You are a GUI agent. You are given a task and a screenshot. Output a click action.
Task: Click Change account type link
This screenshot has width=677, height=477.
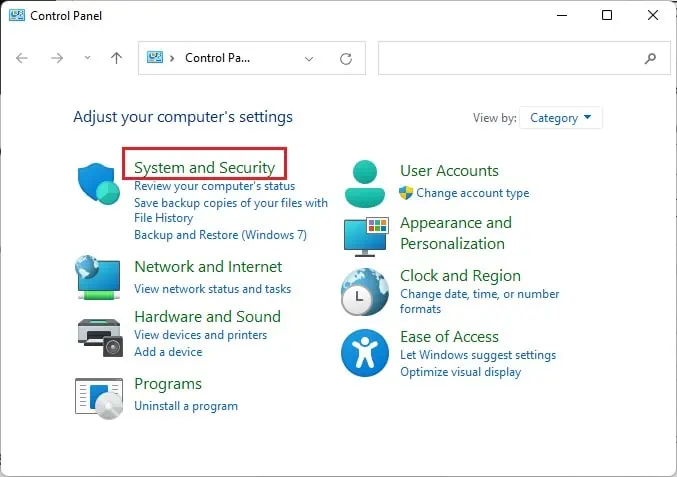472,193
